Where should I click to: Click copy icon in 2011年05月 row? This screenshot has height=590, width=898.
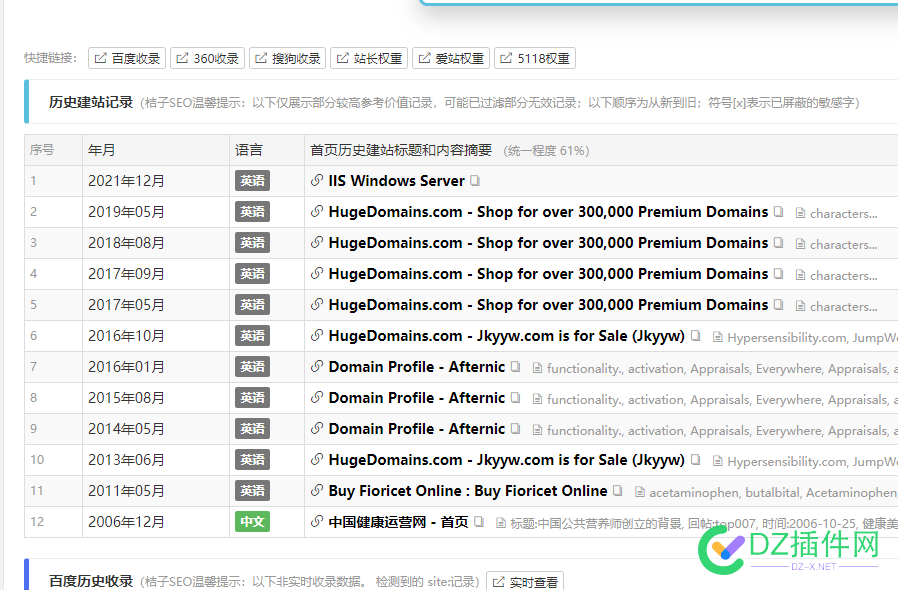[617, 490]
